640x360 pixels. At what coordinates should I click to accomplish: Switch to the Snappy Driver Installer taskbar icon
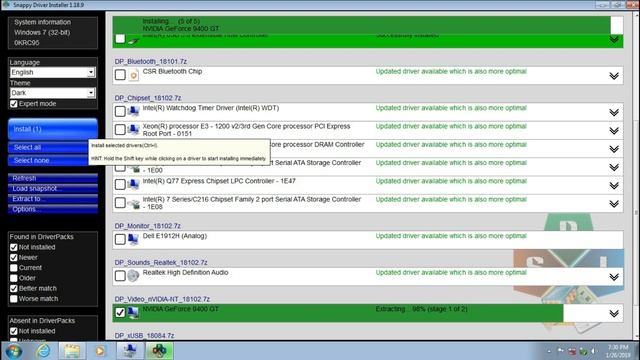[x=159, y=351]
